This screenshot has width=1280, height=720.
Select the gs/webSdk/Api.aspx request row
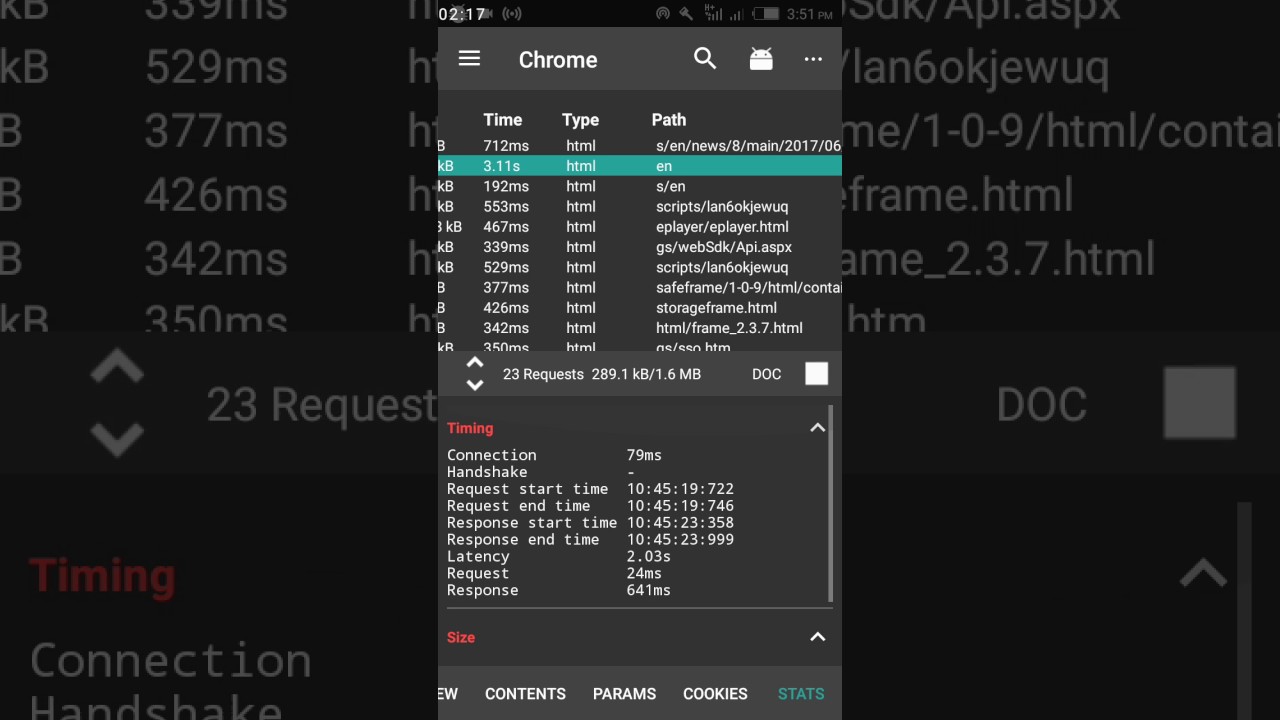640,247
